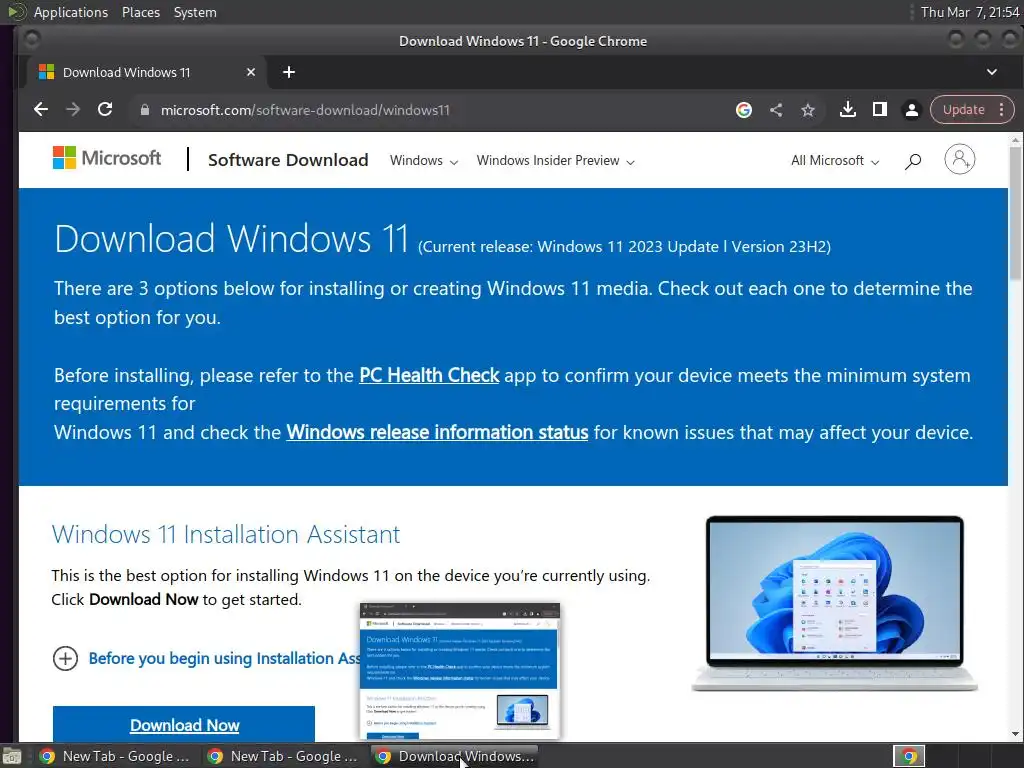Expand the Windows navigation menu
This screenshot has width=1024, height=768.
coord(424,161)
